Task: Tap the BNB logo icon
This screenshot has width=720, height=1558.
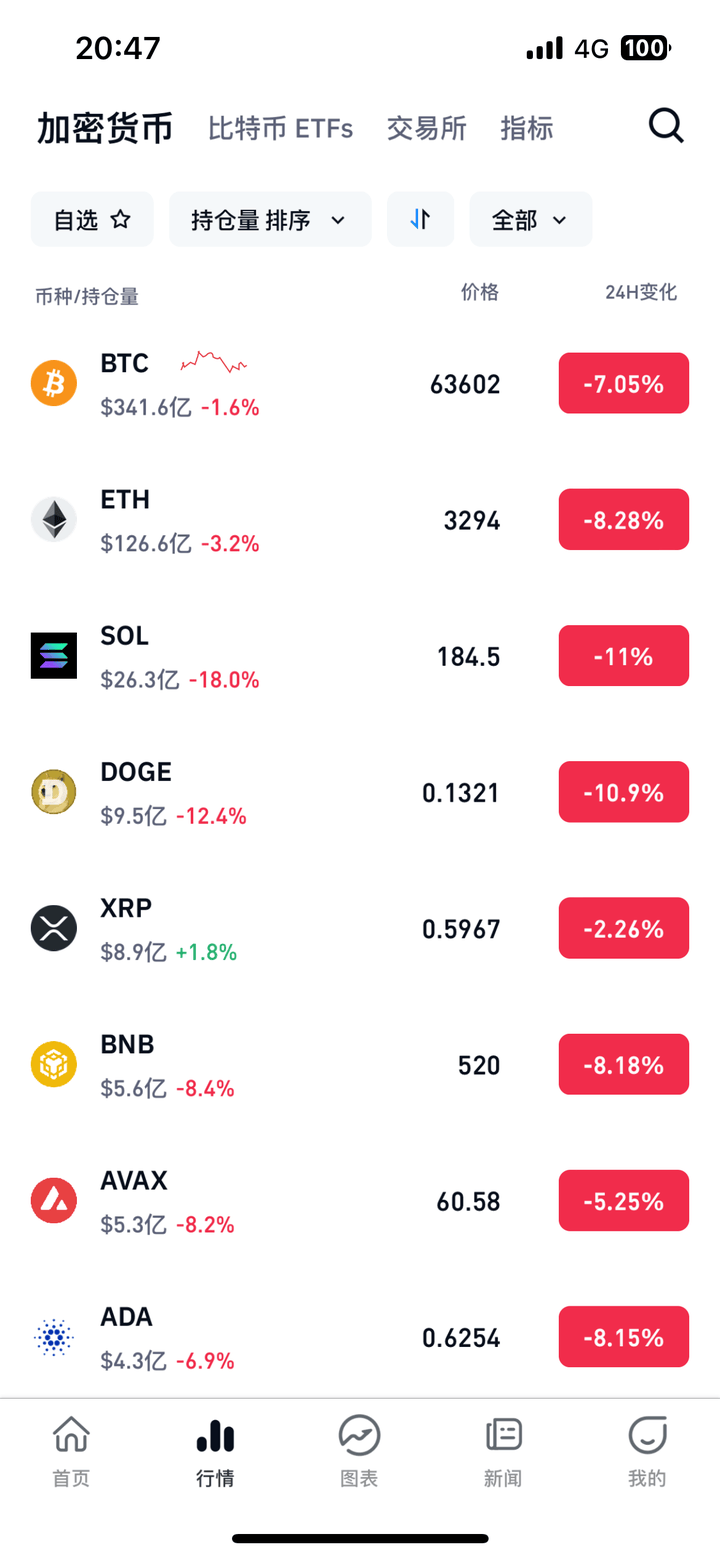Action: tap(54, 1064)
